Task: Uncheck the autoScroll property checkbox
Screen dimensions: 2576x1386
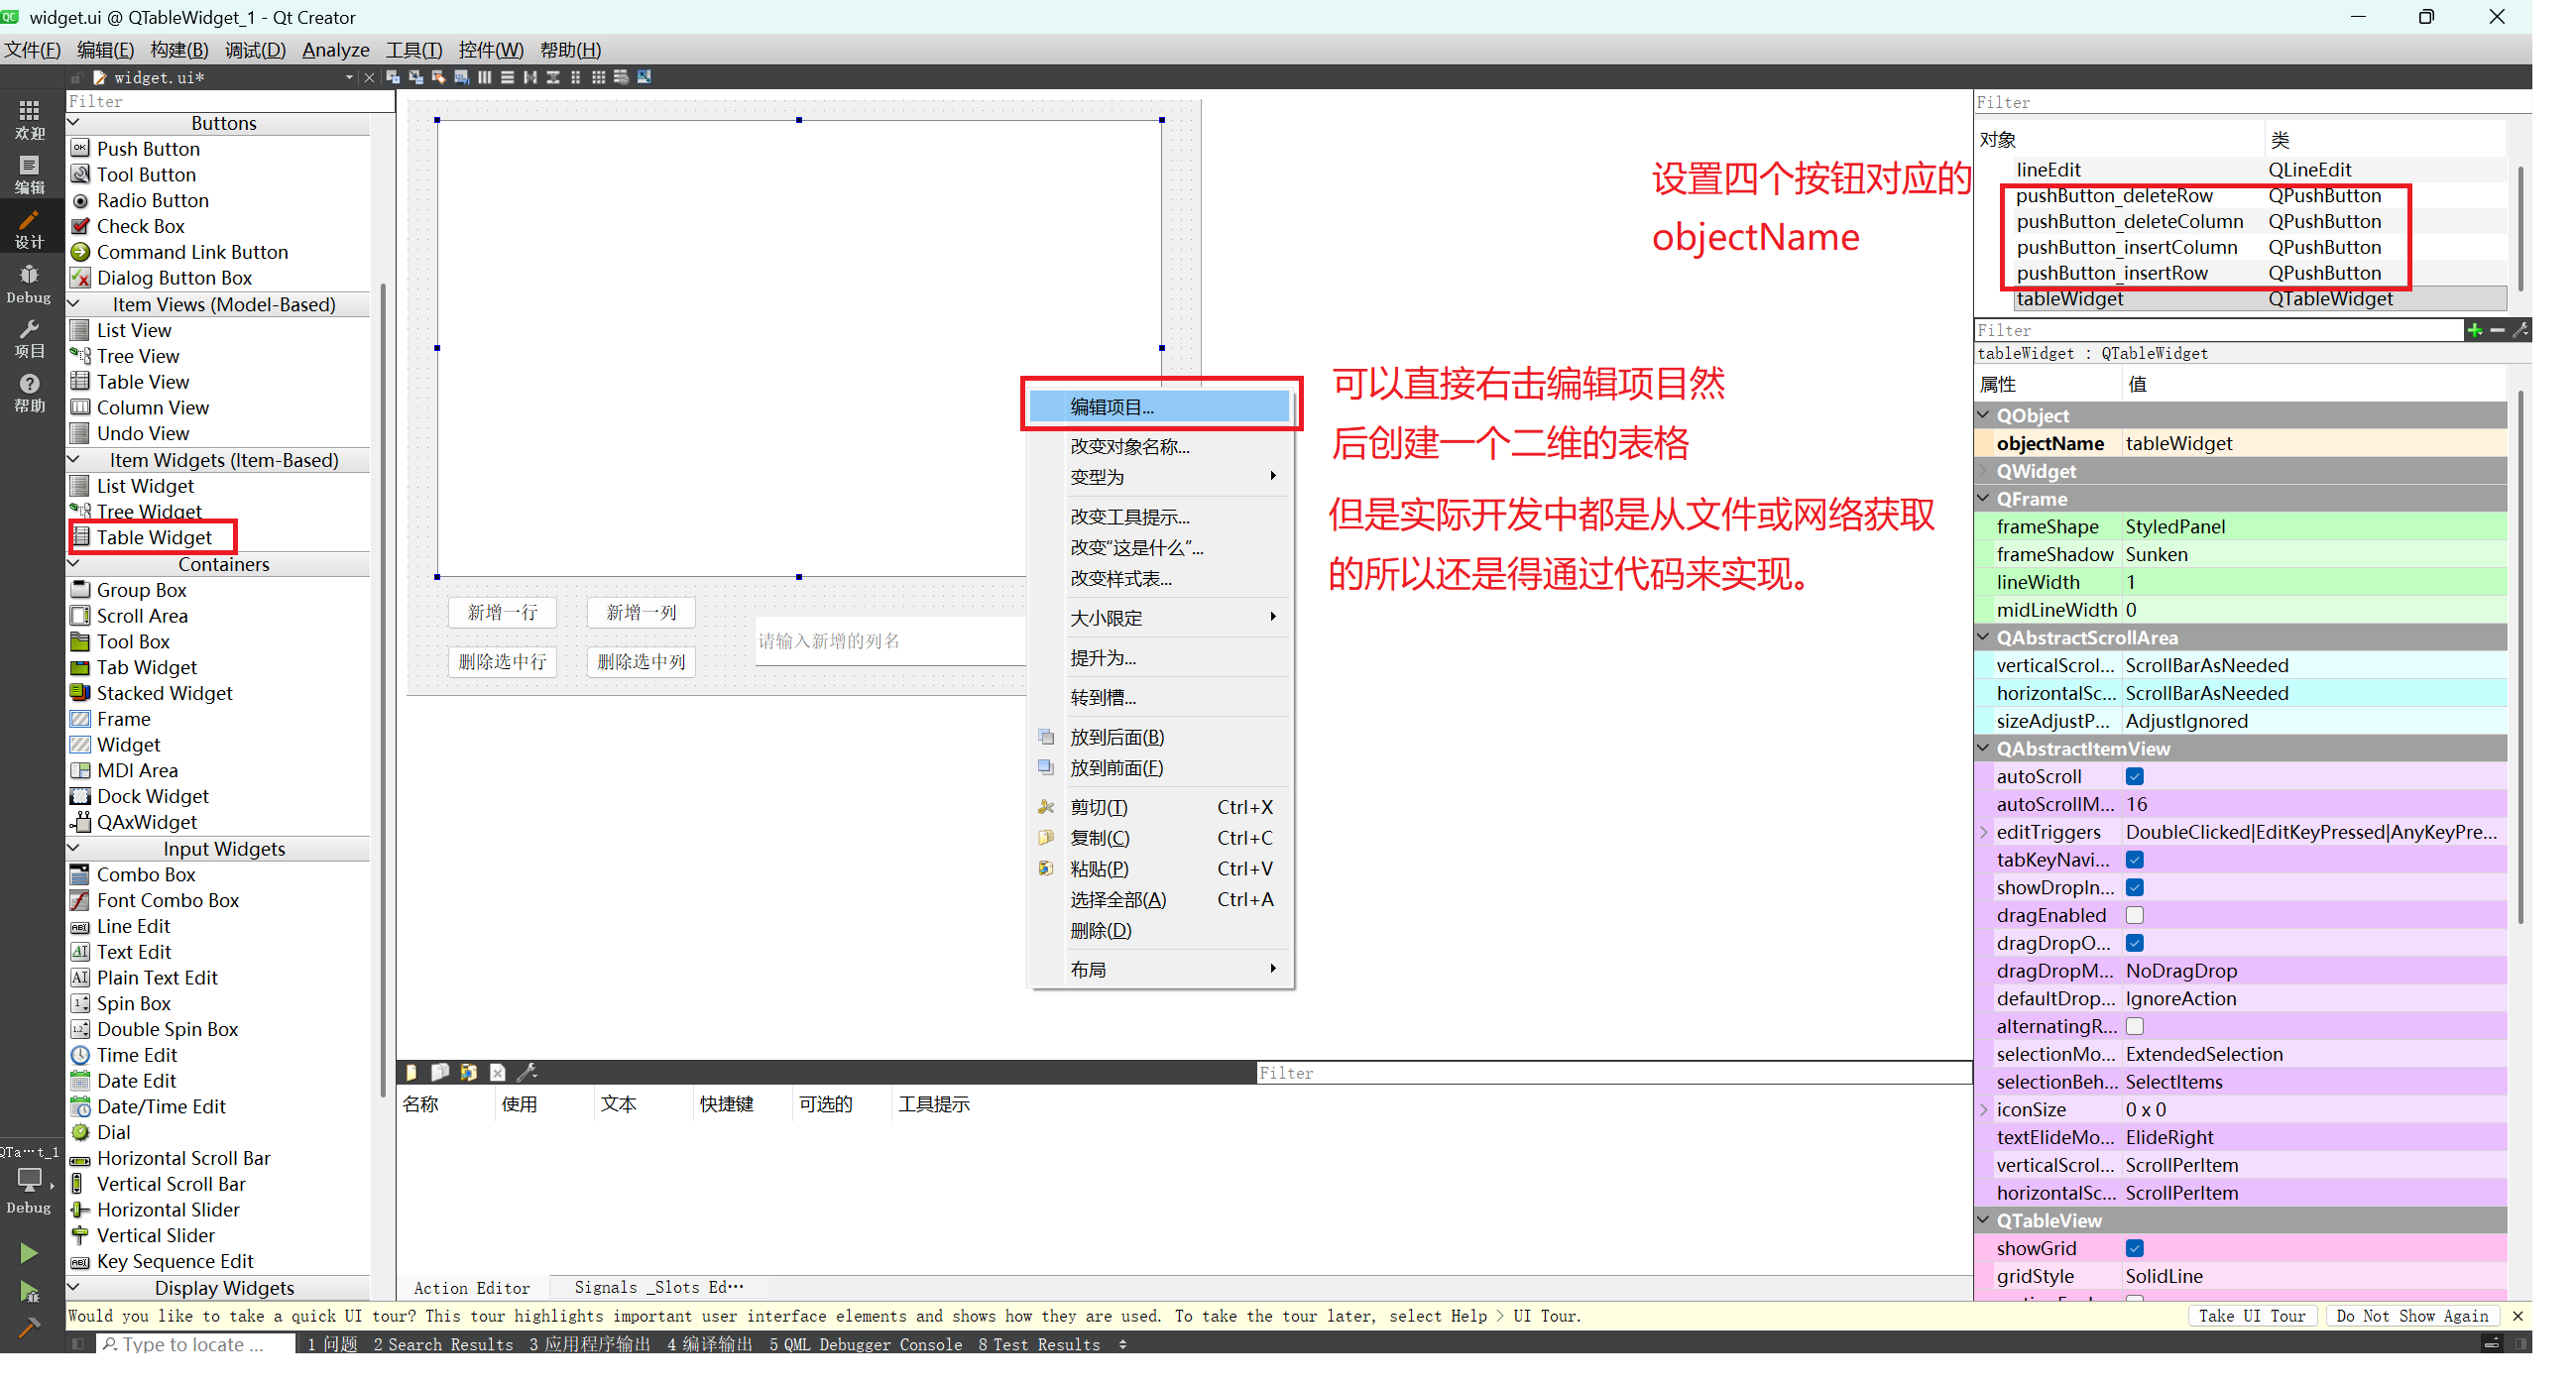Action: pyautogui.click(x=2134, y=777)
